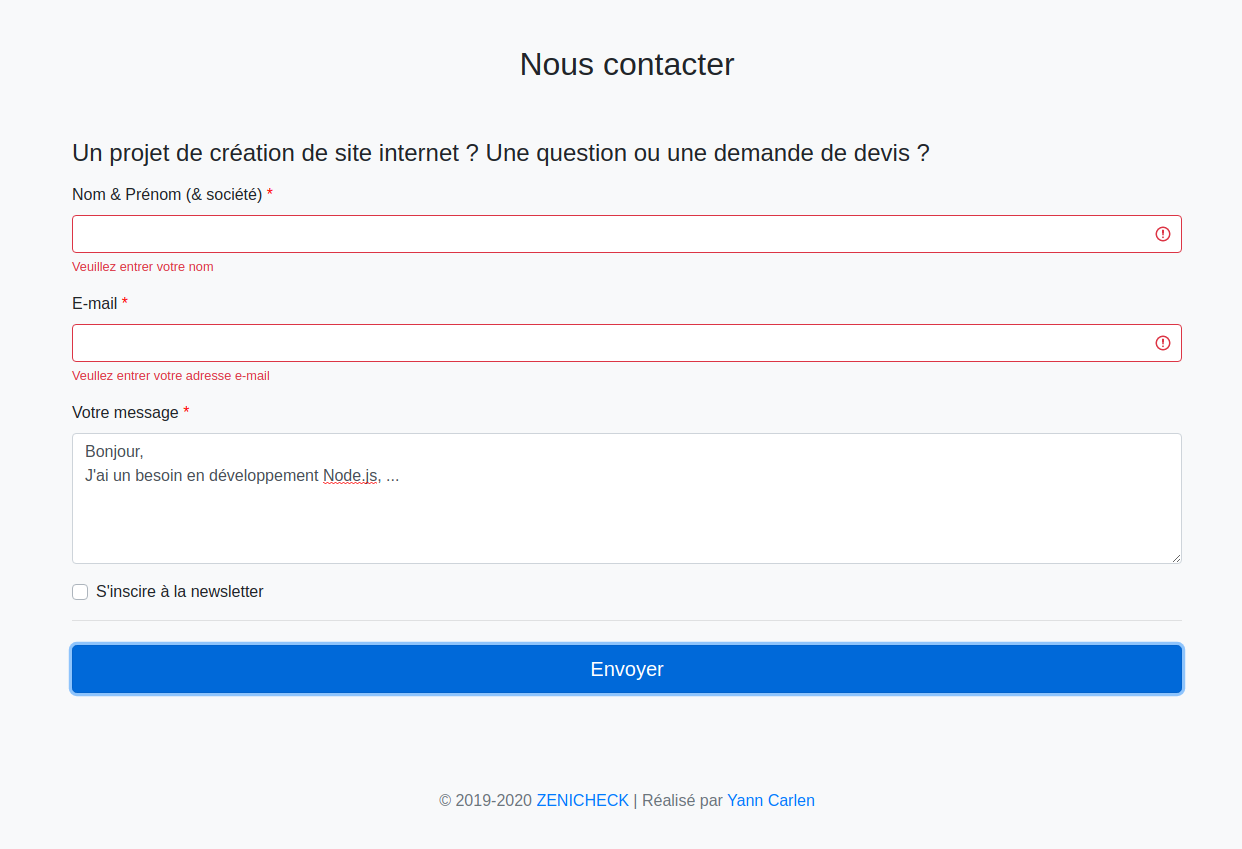The height and width of the screenshot is (849, 1242).
Task: Click the "E-mail" field label
Action: click(95, 303)
